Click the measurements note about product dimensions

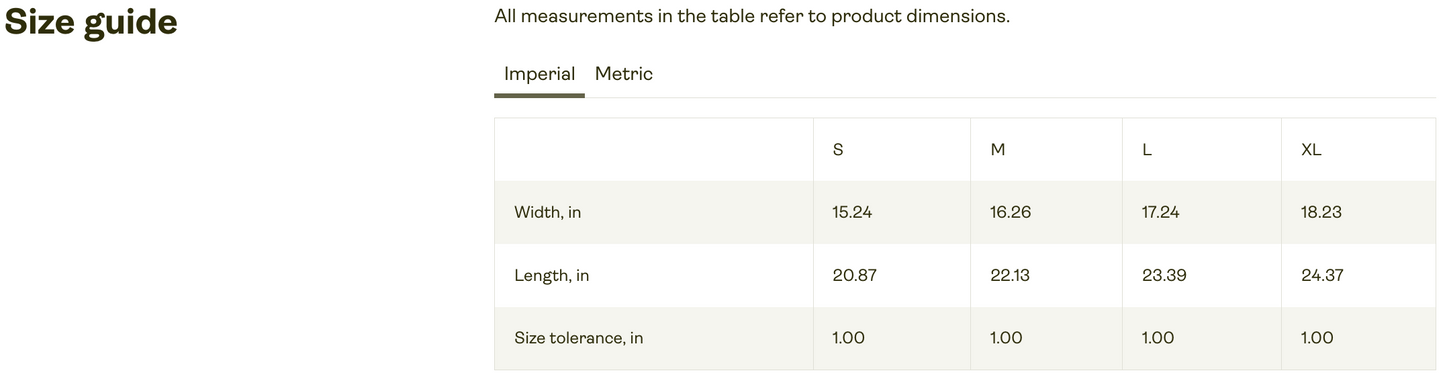click(752, 17)
